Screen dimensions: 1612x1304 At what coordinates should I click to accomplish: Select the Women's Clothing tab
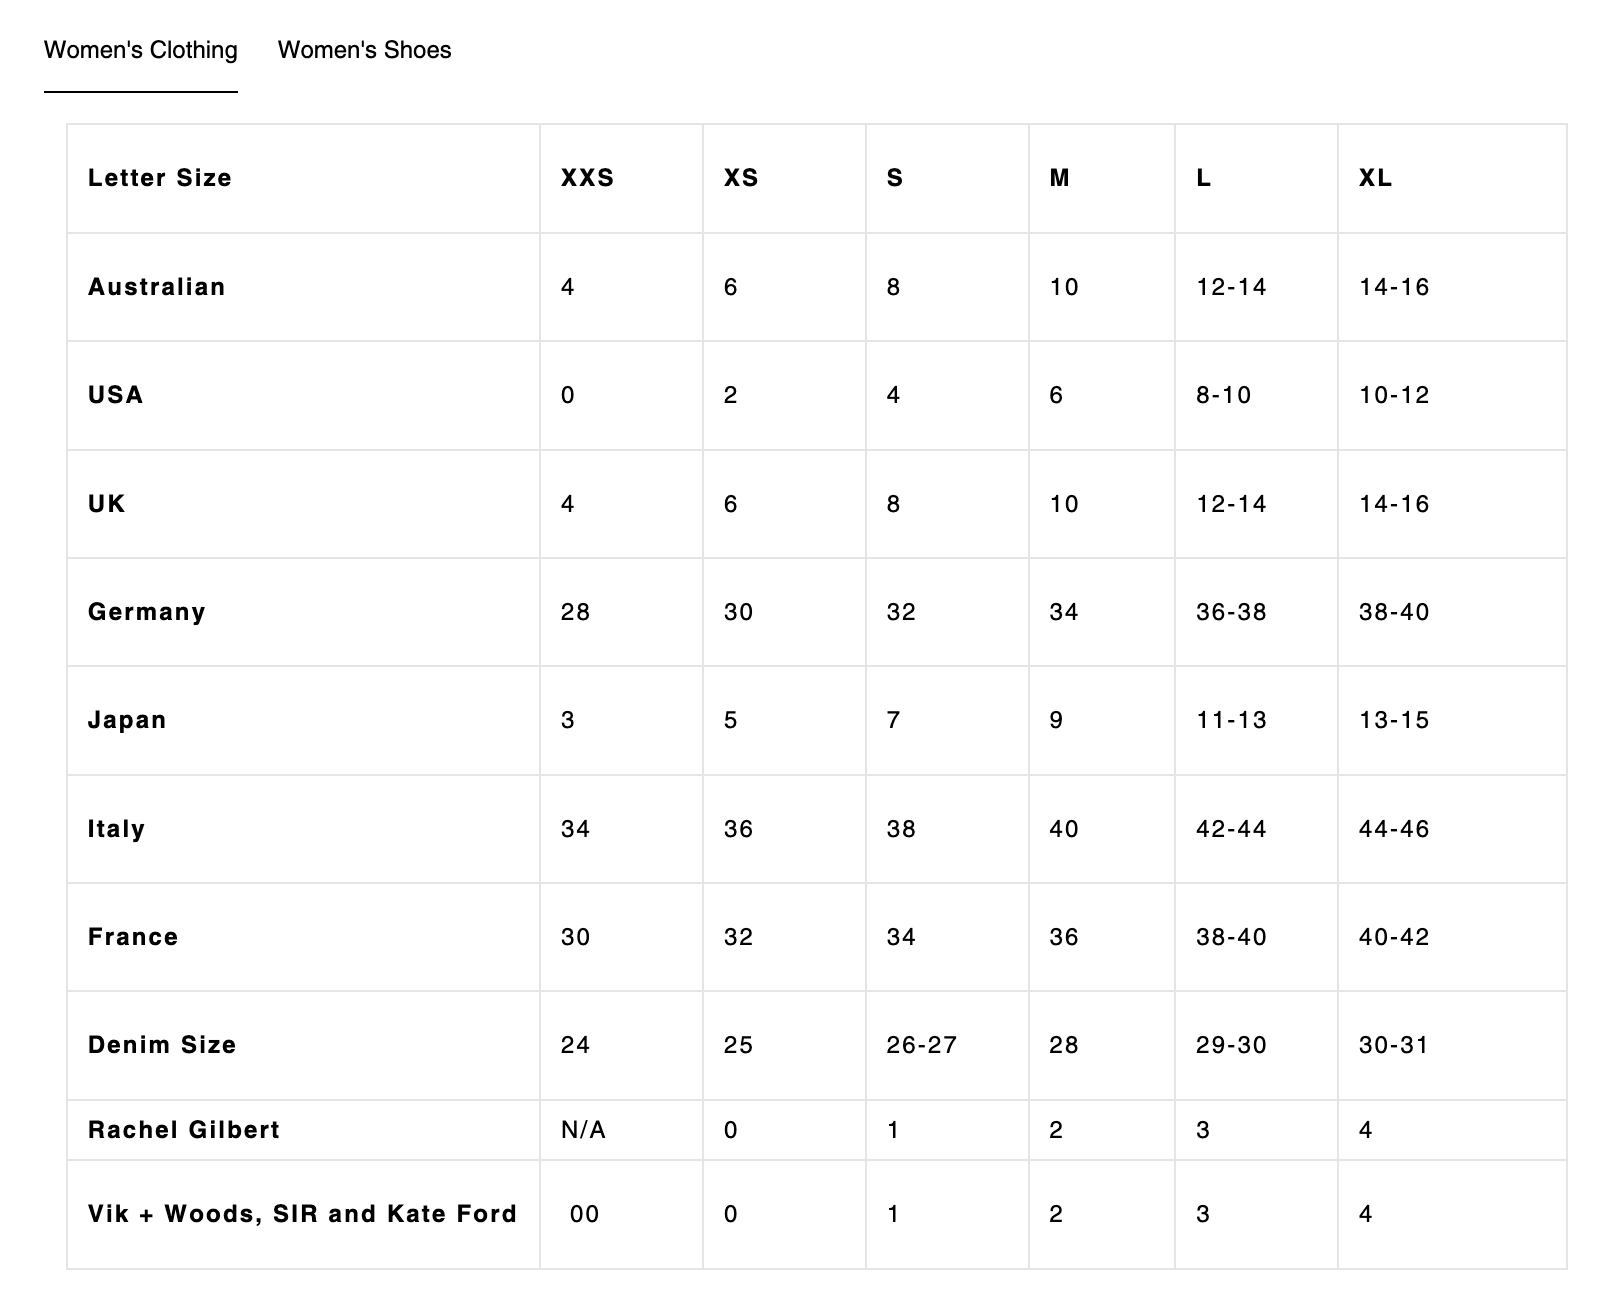(x=141, y=50)
